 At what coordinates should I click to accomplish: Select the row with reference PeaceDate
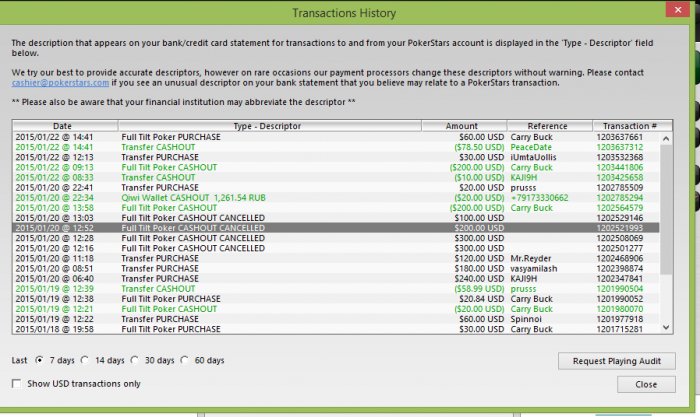(x=336, y=147)
